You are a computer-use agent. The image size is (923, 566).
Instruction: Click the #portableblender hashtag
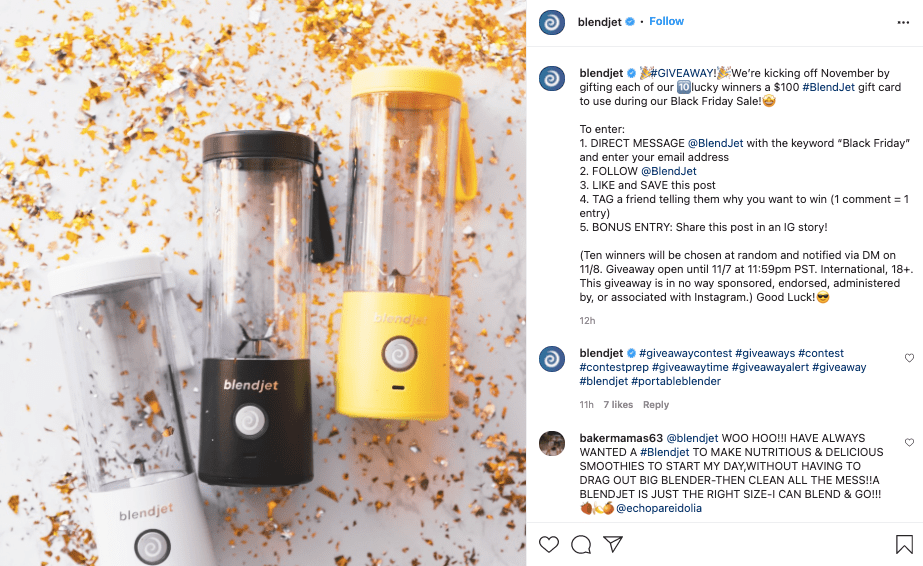click(x=676, y=381)
